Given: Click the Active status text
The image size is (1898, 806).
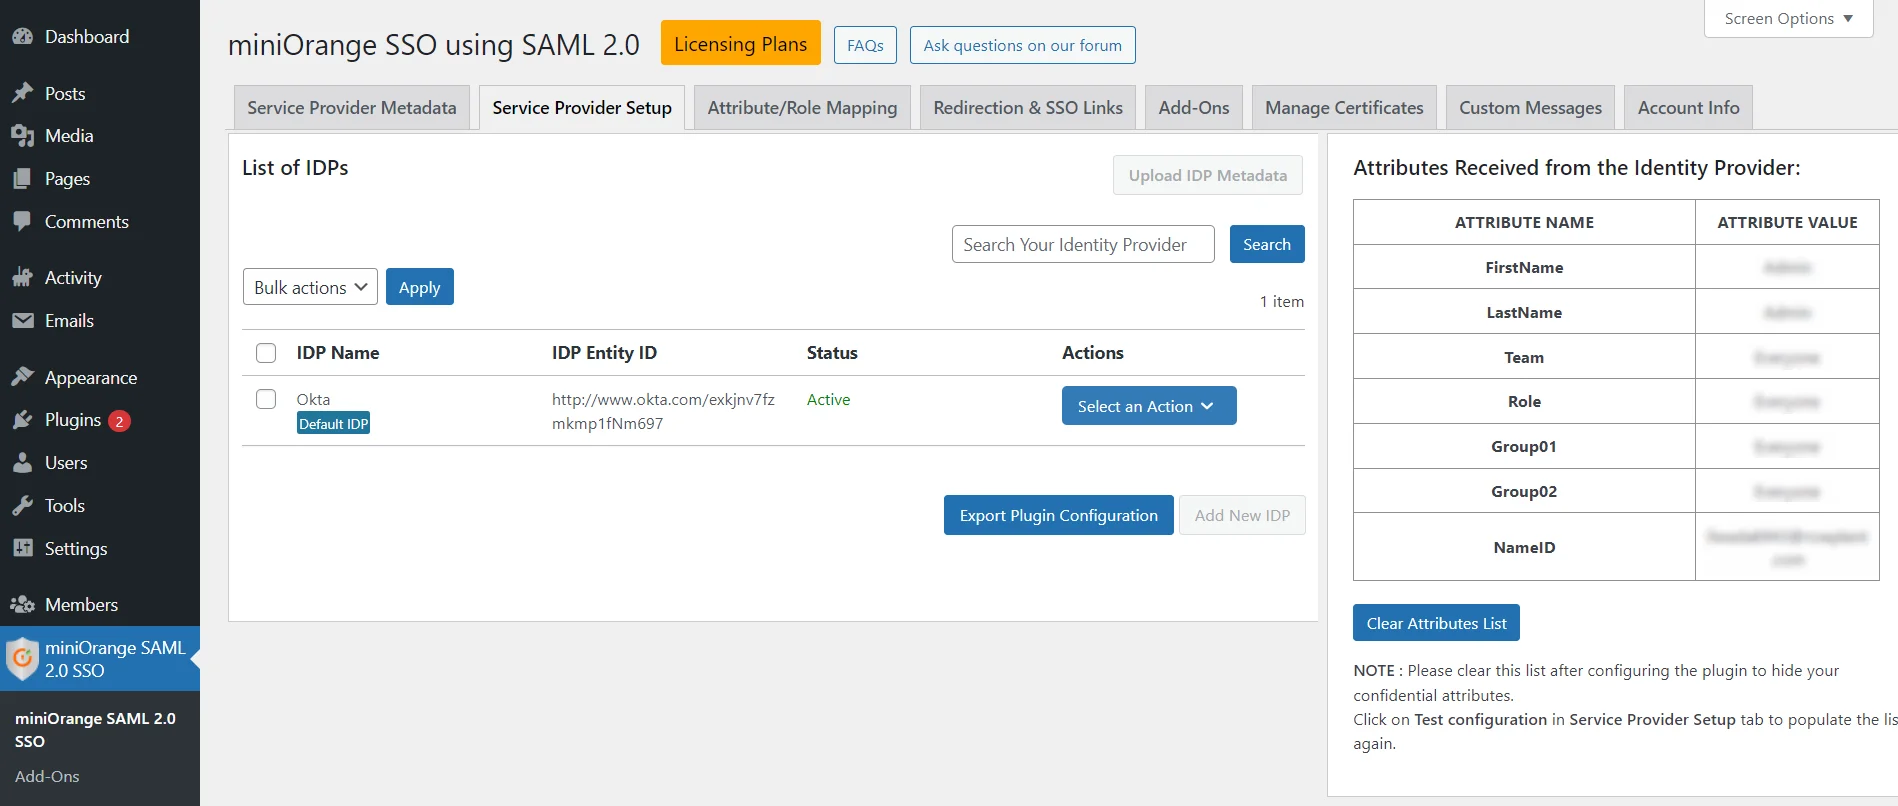Looking at the screenshot, I should pos(828,399).
